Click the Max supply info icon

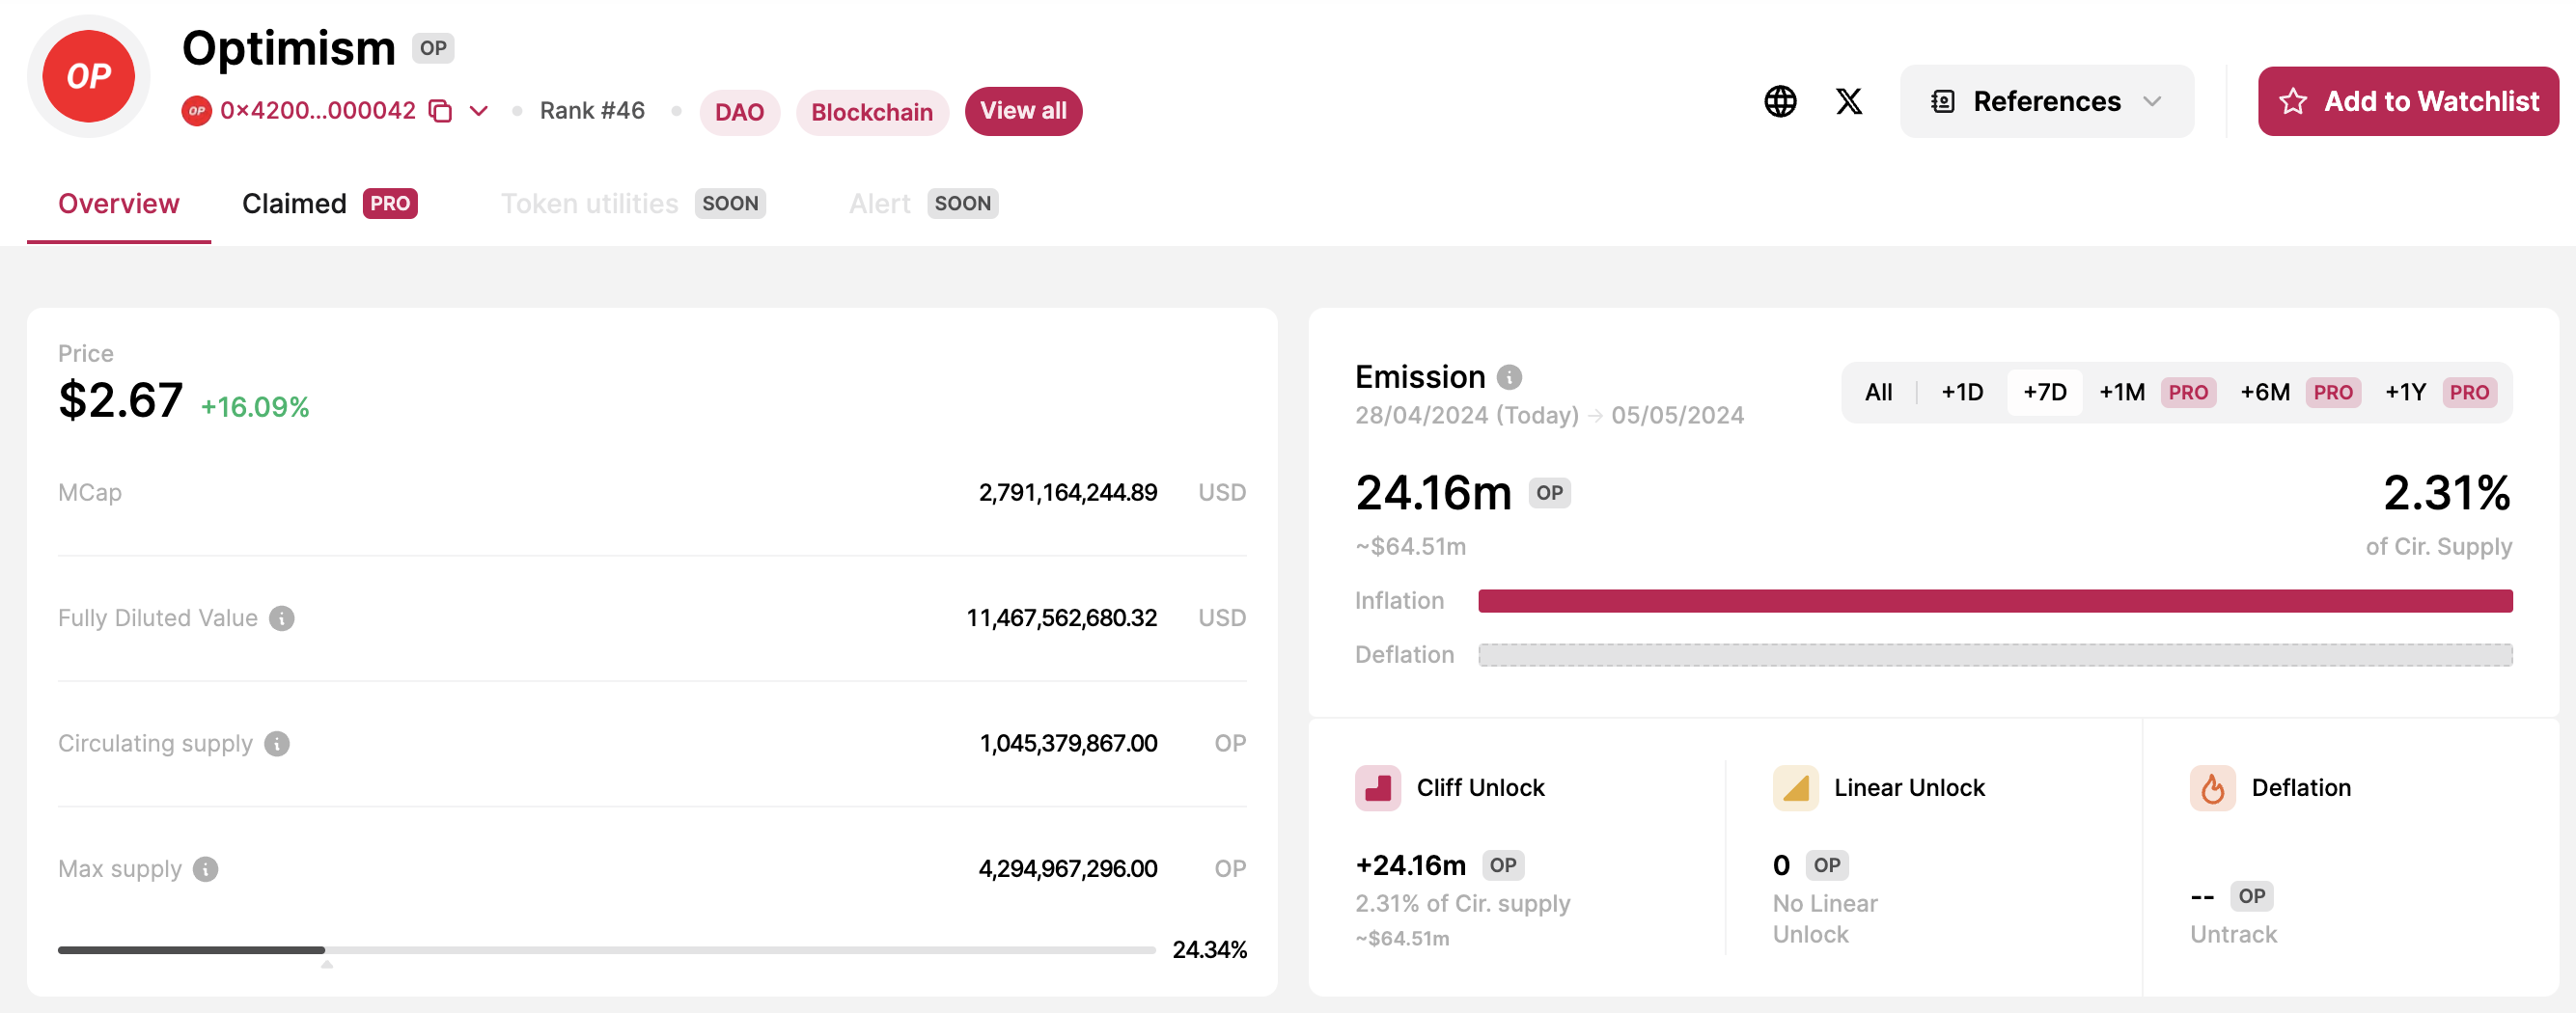(205, 869)
